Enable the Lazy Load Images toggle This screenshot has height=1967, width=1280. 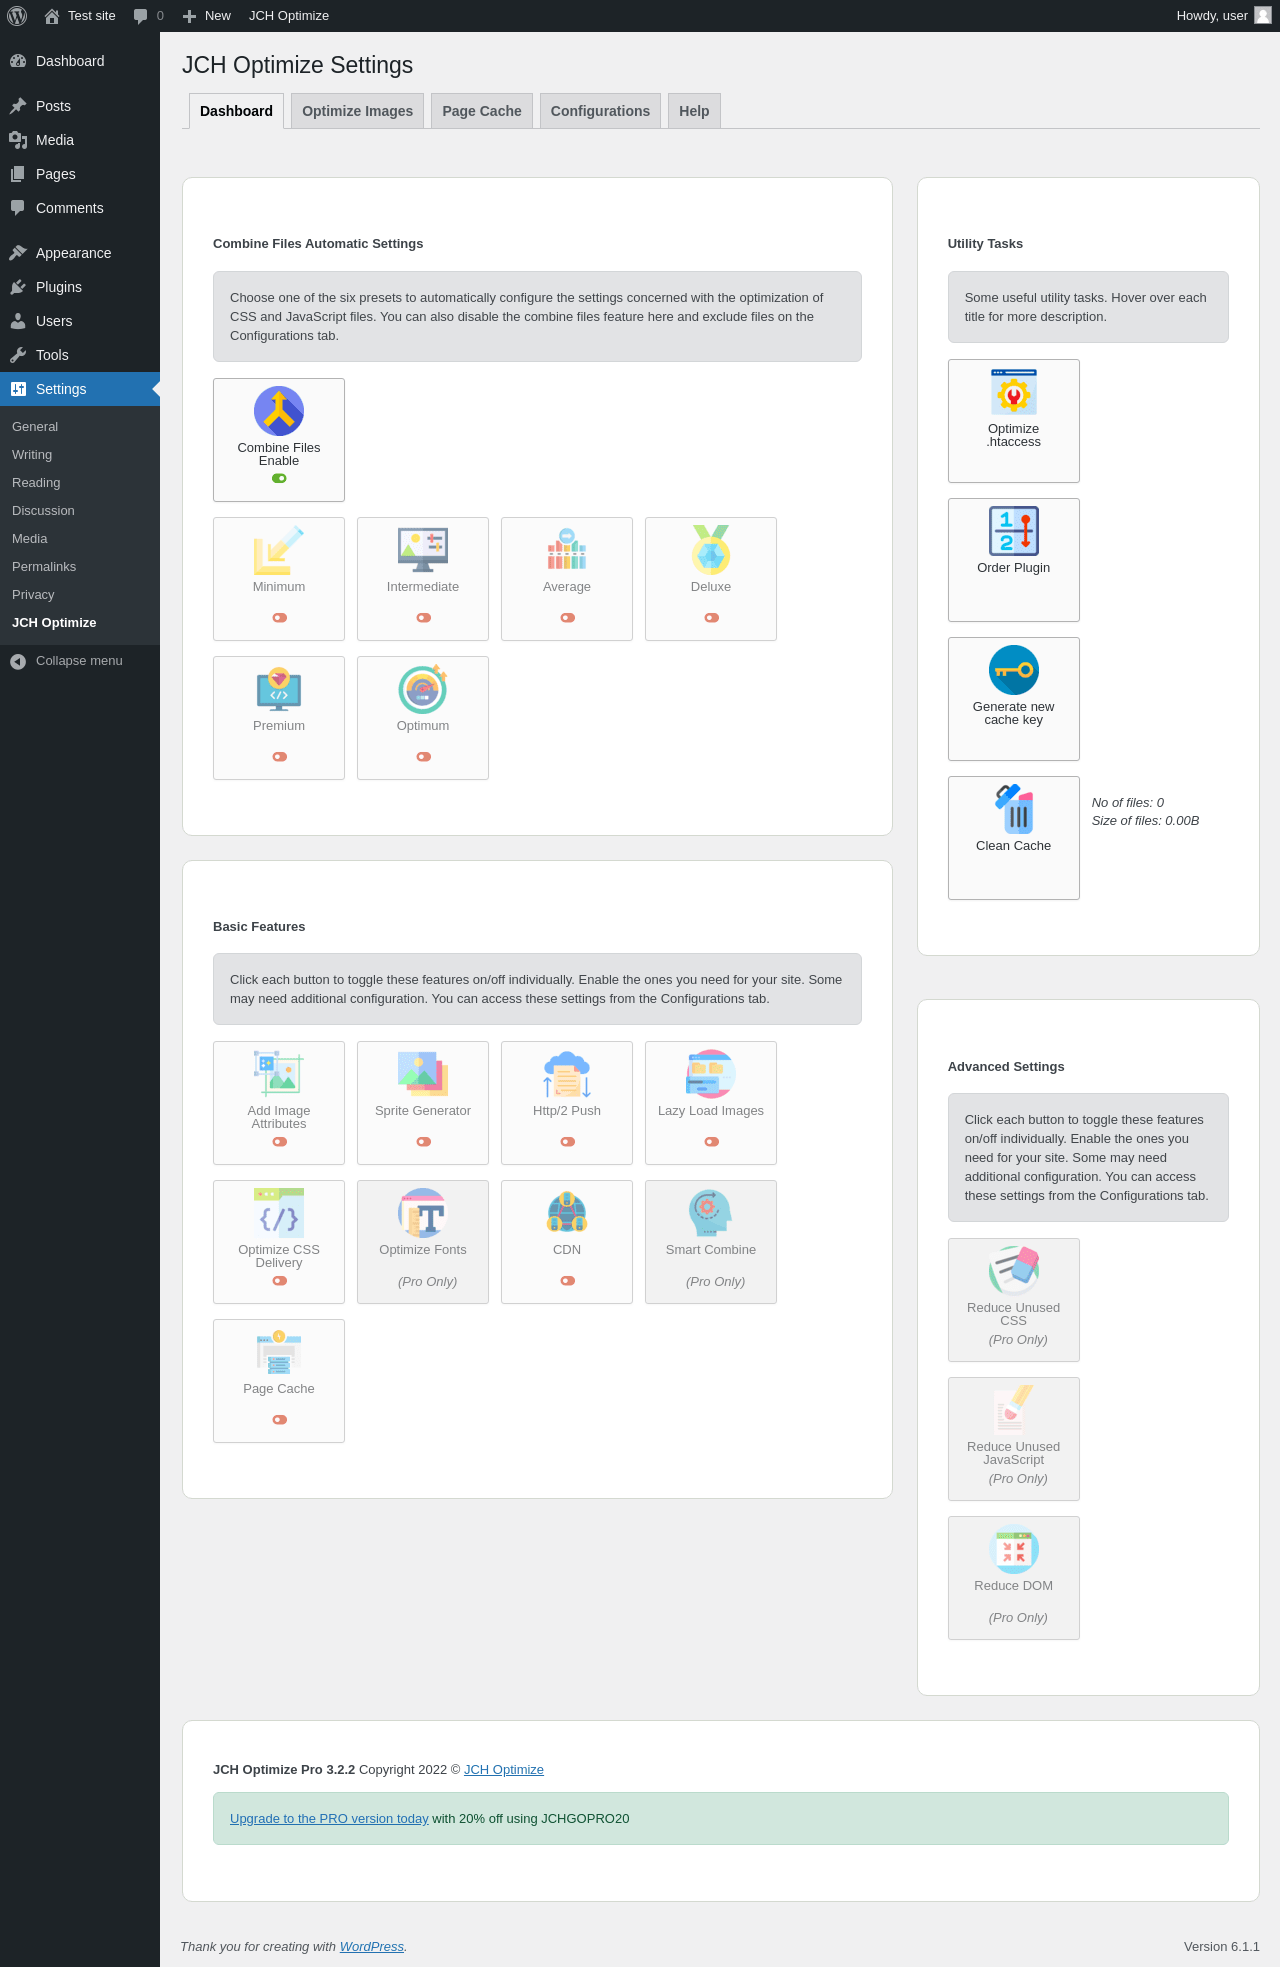[x=711, y=1141]
